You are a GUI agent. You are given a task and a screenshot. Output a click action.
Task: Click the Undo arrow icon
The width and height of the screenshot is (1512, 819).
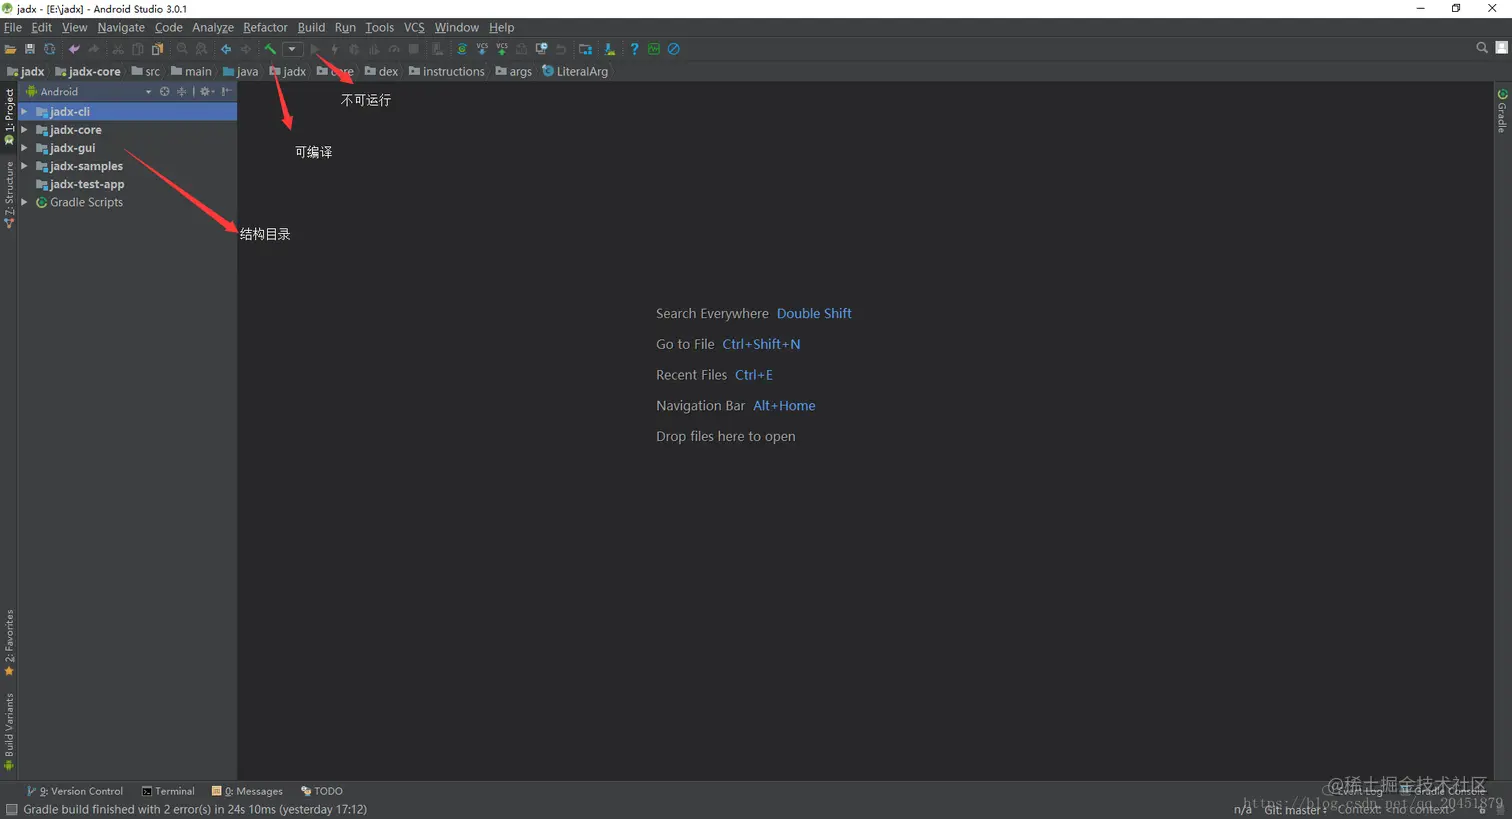74,49
